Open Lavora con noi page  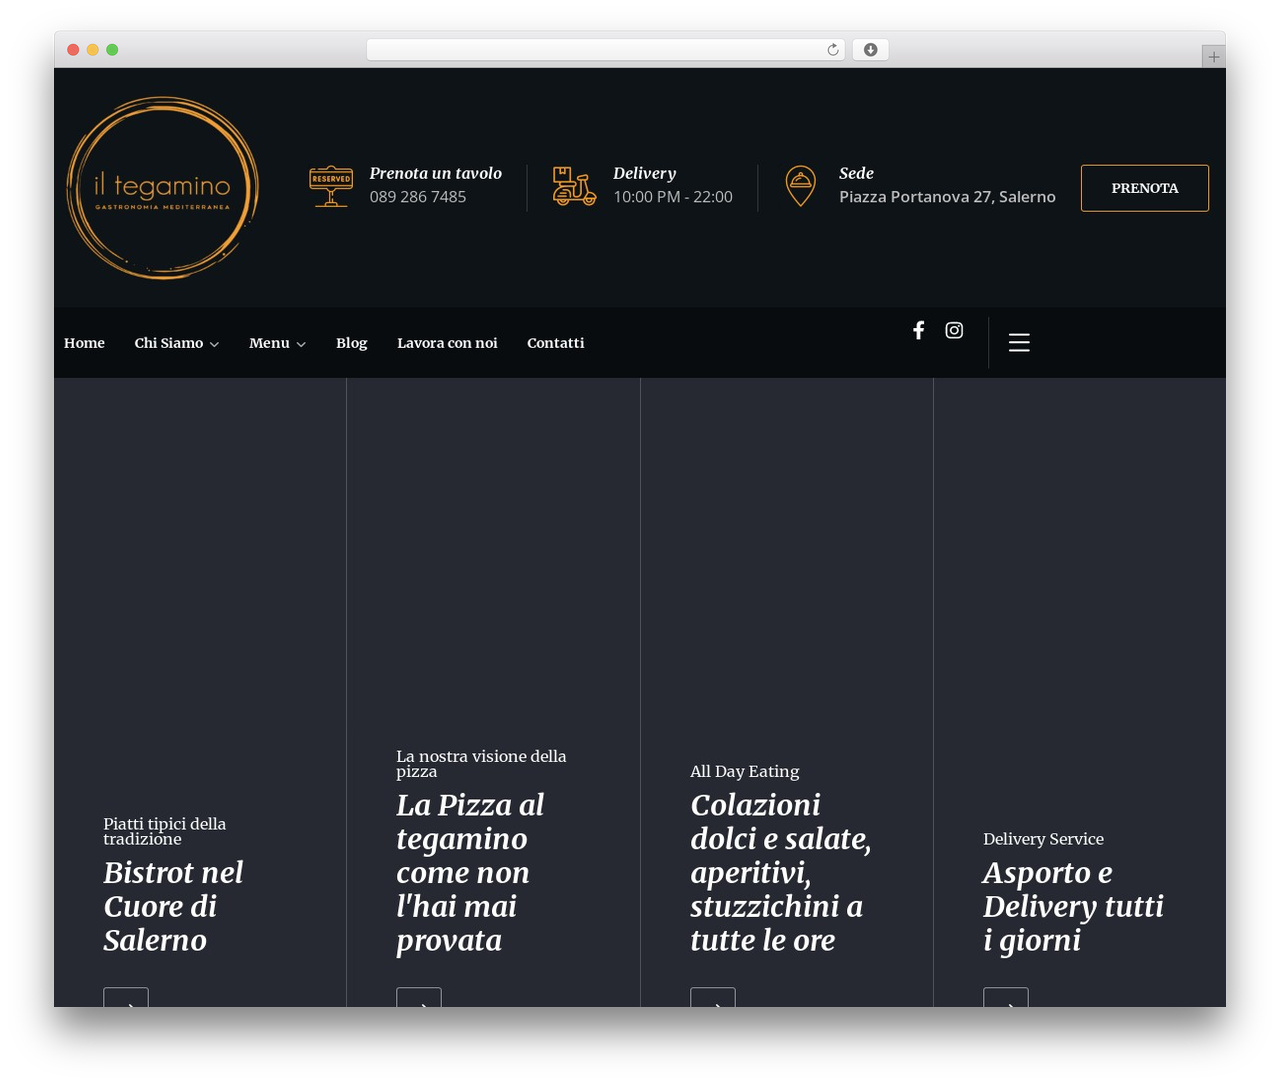click(447, 343)
